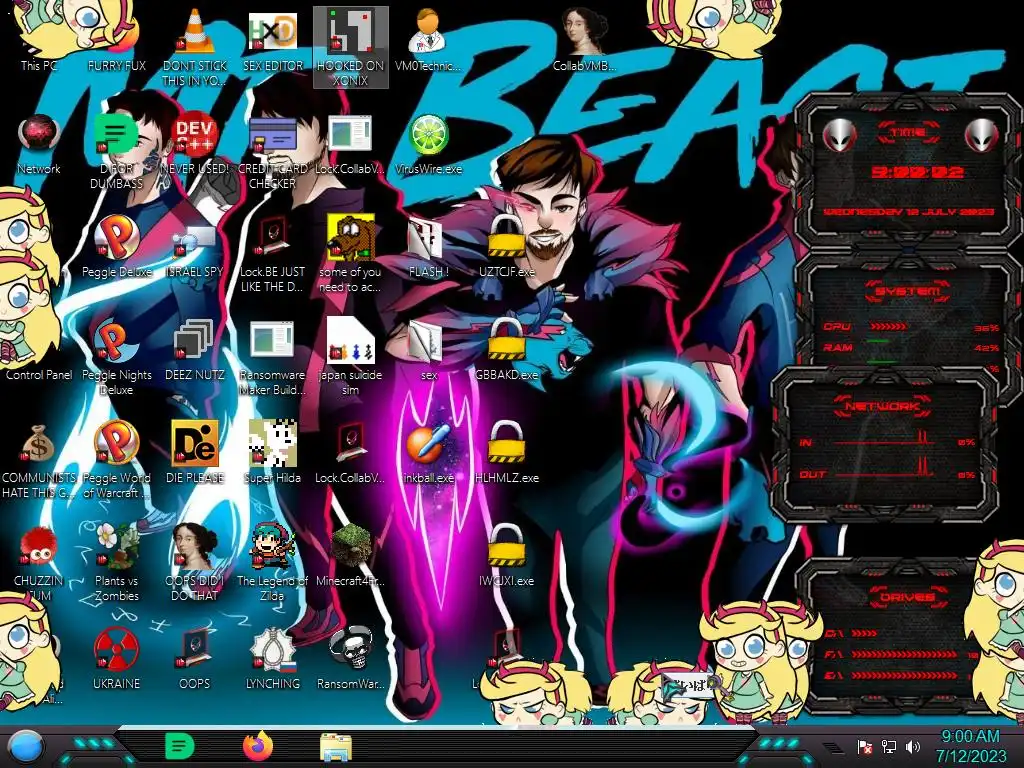Click the E:\ drive usage bar
This screenshot has width=1024, height=768.
904,675
